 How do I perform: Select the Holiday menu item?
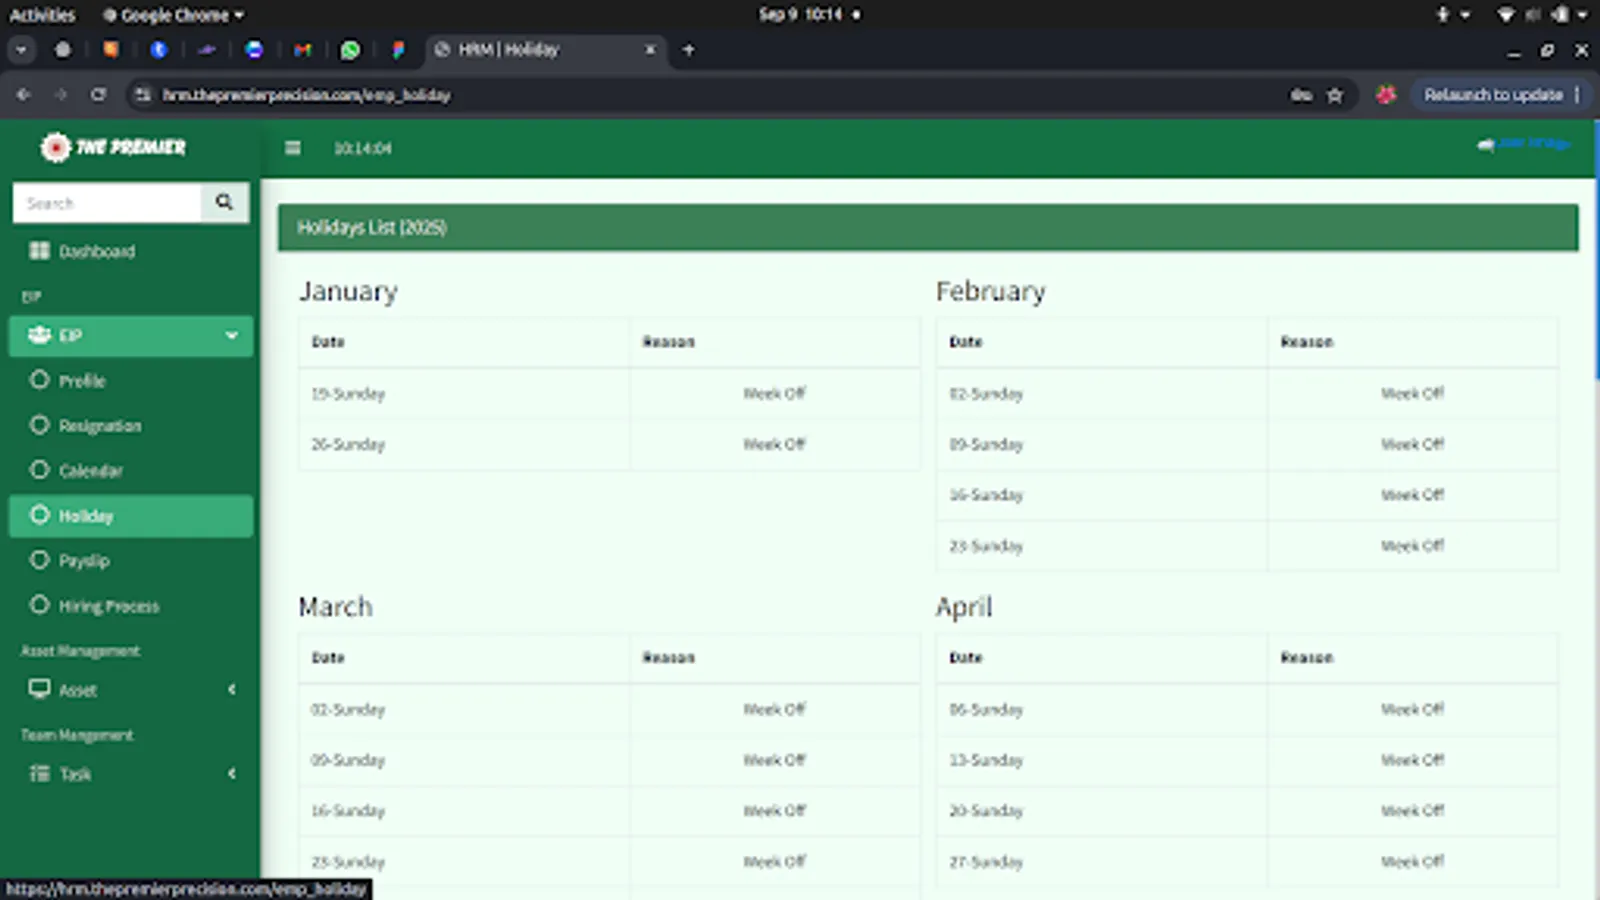131,516
